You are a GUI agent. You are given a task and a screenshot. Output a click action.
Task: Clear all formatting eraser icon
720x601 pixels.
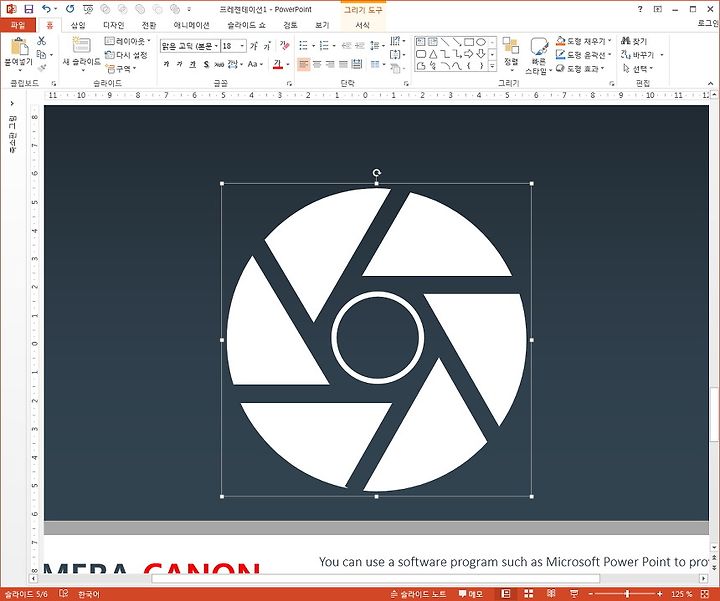point(285,45)
